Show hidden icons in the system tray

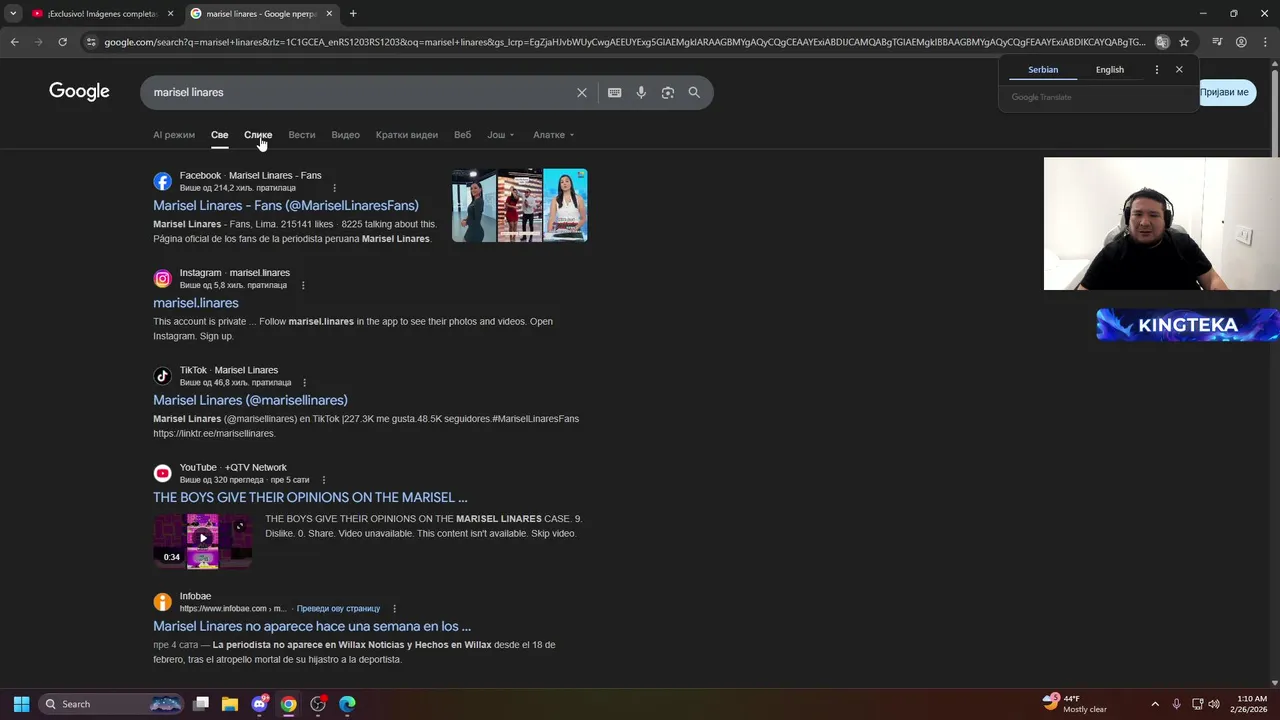pos(1155,704)
